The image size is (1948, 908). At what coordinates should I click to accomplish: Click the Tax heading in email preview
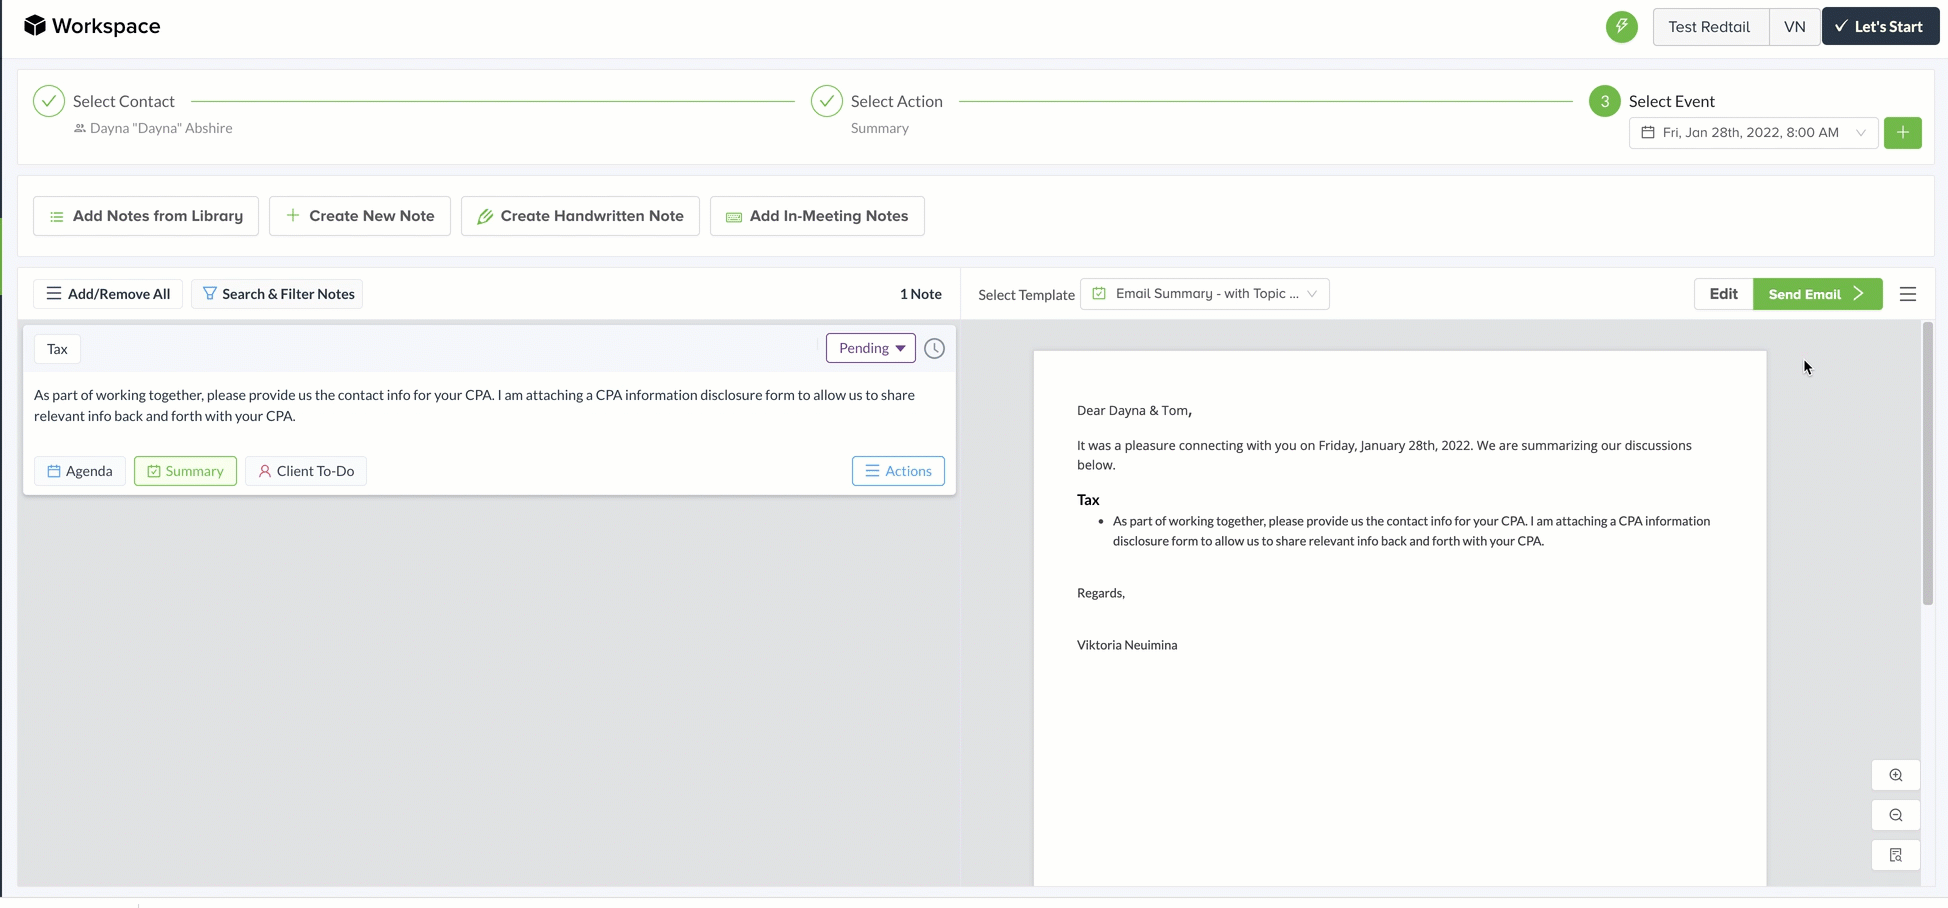(1088, 500)
